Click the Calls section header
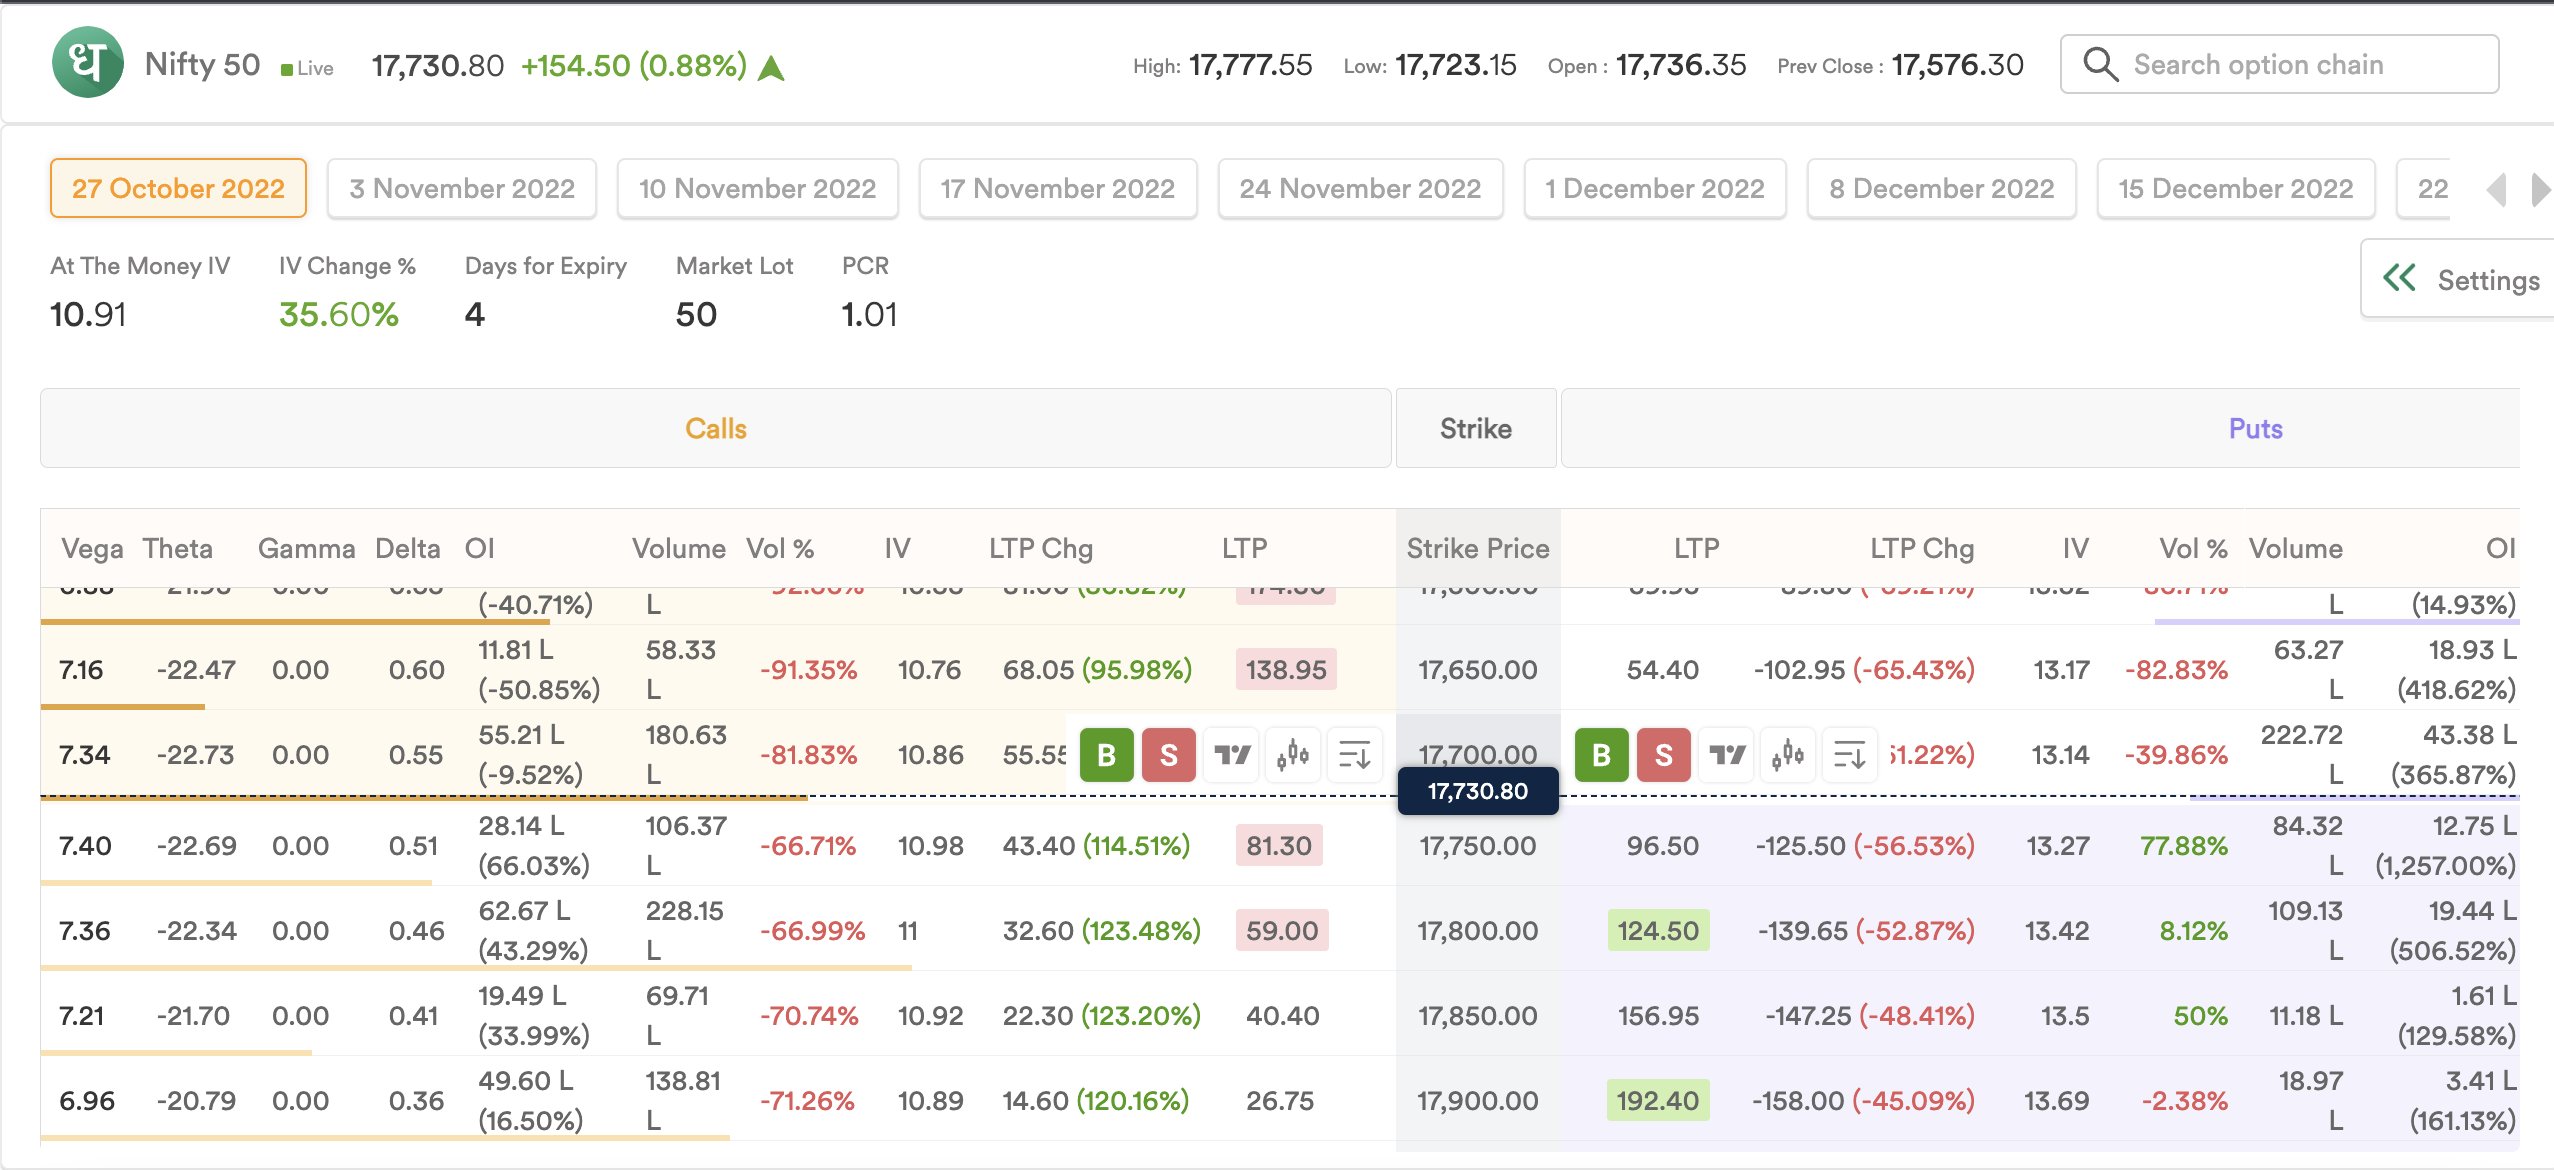2554x1170 pixels. (715, 429)
